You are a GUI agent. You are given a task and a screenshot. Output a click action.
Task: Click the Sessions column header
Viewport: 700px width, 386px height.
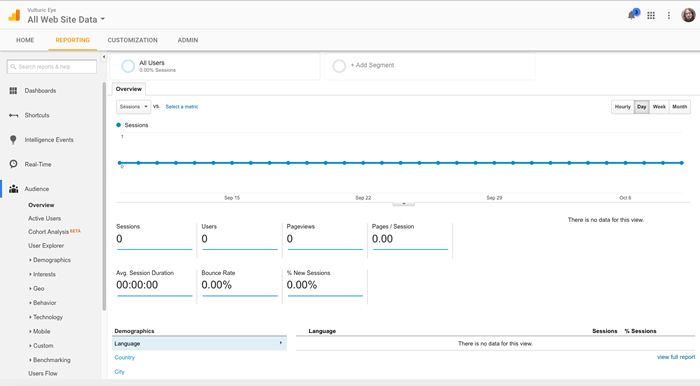(x=604, y=331)
